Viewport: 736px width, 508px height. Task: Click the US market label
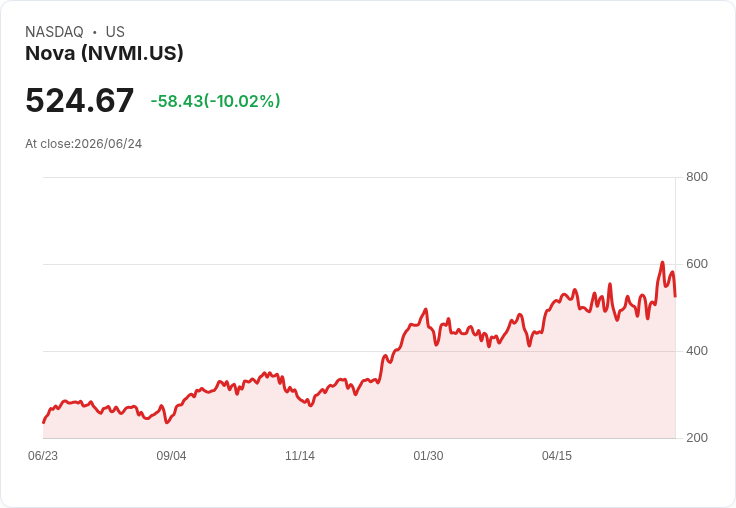(115, 32)
